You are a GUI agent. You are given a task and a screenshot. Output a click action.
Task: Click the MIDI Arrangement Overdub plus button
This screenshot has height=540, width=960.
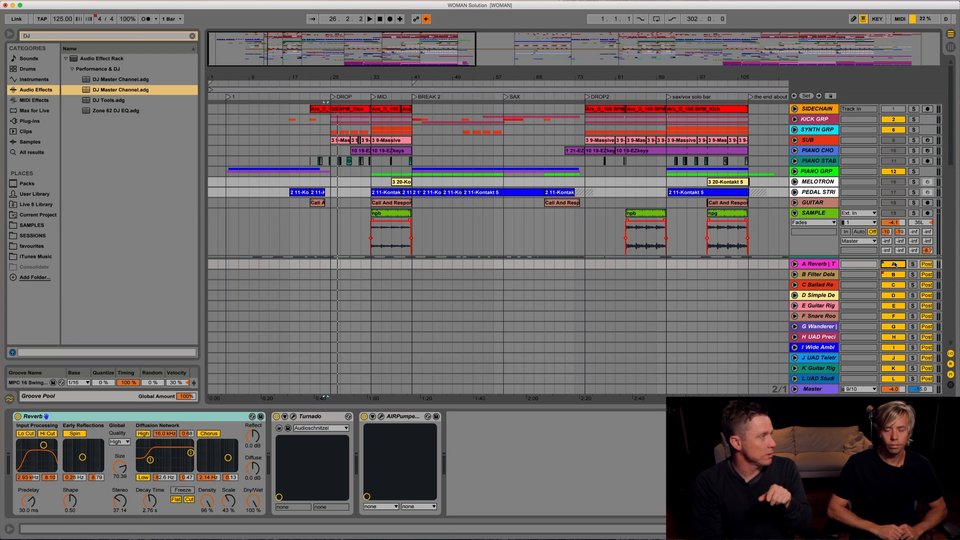coord(400,19)
